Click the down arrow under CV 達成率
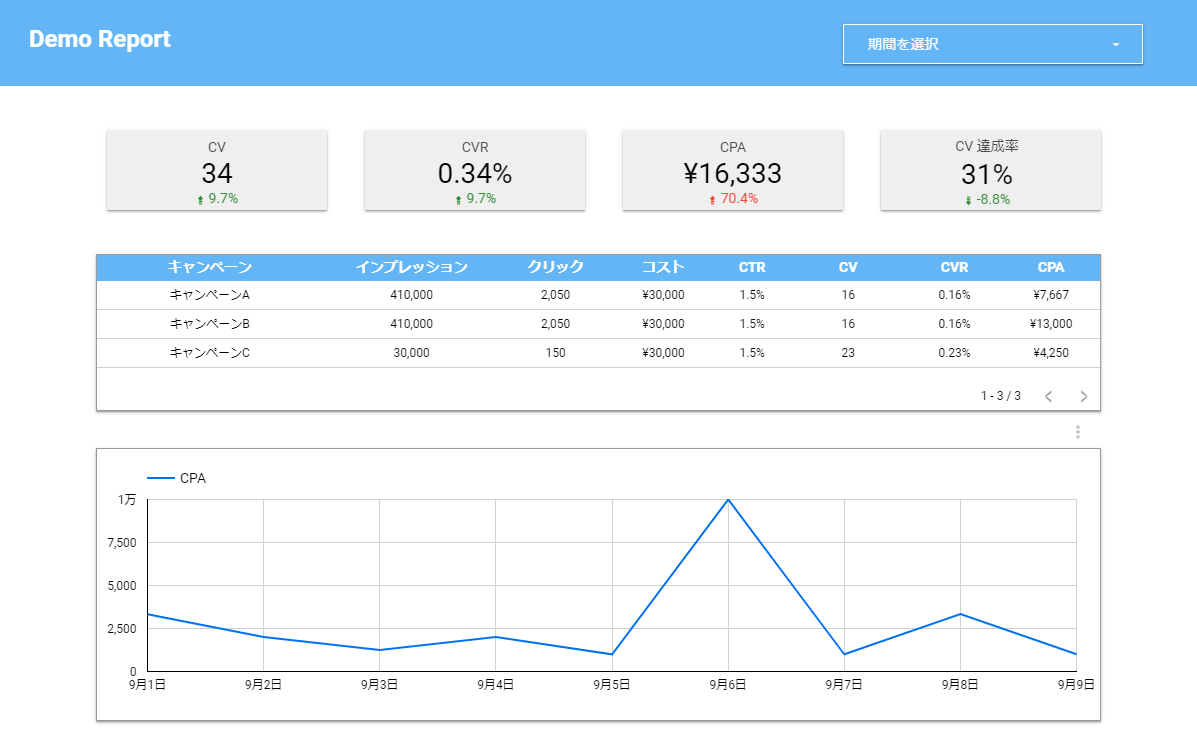 (968, 200)
